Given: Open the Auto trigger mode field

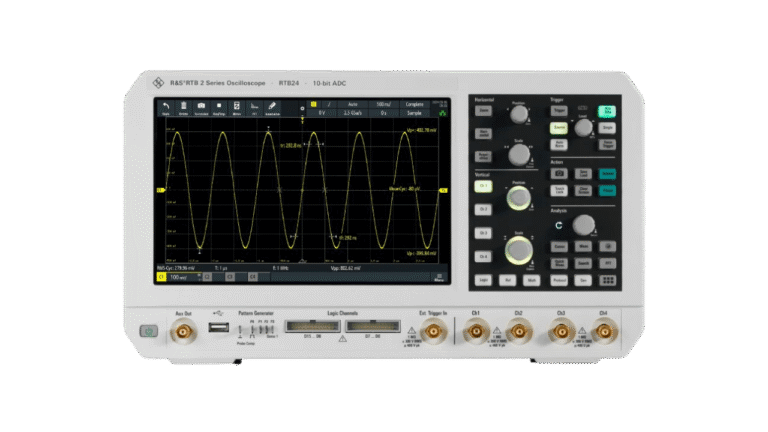Looking at the screenshot, I should pyautogui.click(x=353, y=104).
